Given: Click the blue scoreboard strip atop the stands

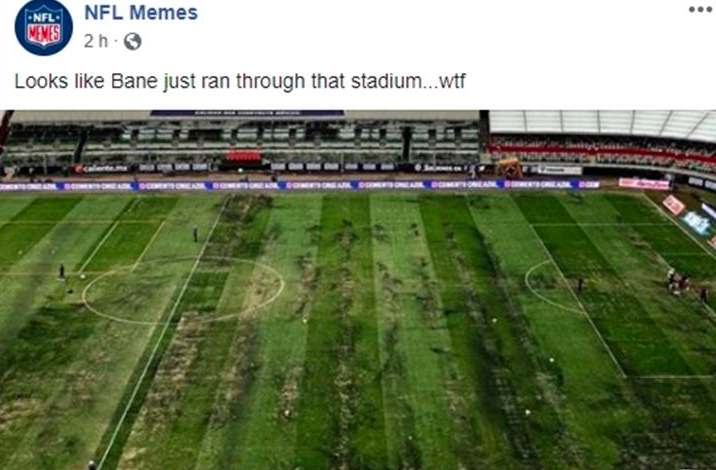Looking at the screenshot, I should [x=247, y=113].
